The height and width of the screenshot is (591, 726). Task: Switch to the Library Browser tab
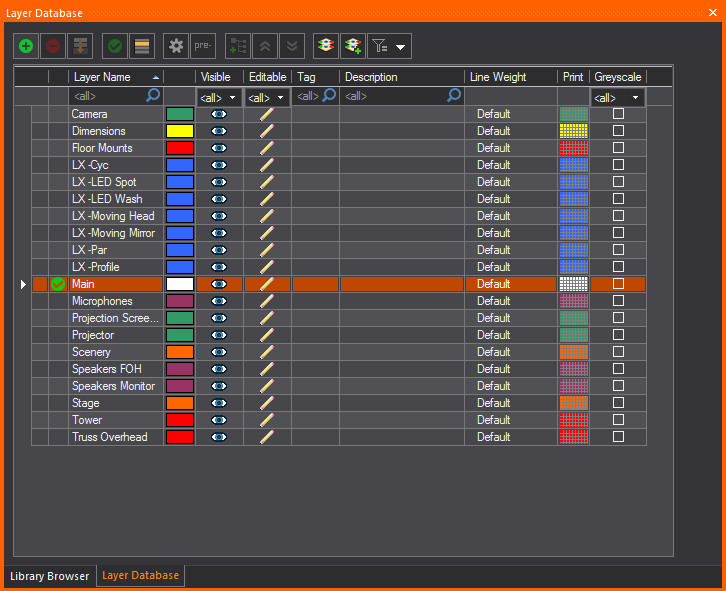(49, 576)
